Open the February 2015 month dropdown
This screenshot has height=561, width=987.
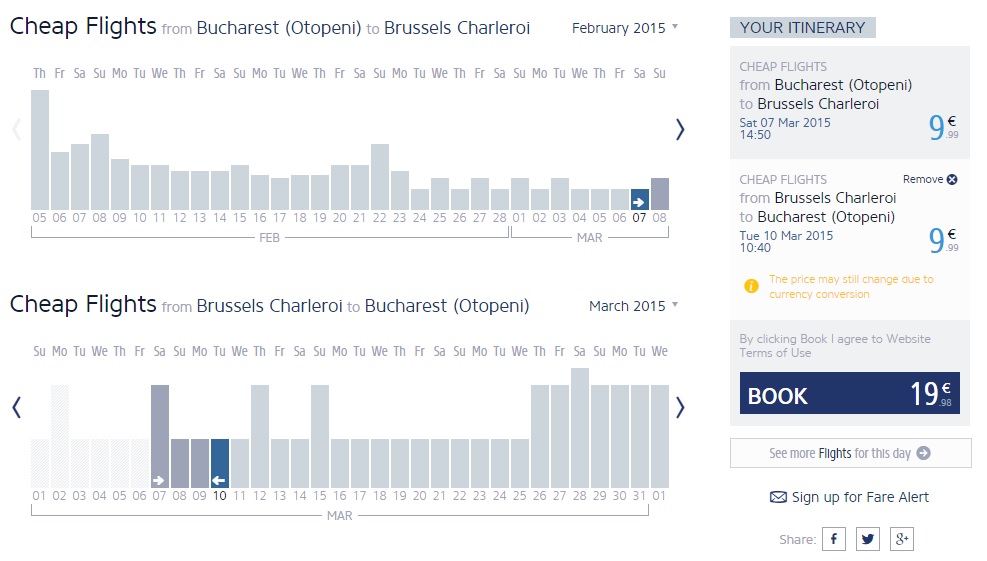(624, 28)
